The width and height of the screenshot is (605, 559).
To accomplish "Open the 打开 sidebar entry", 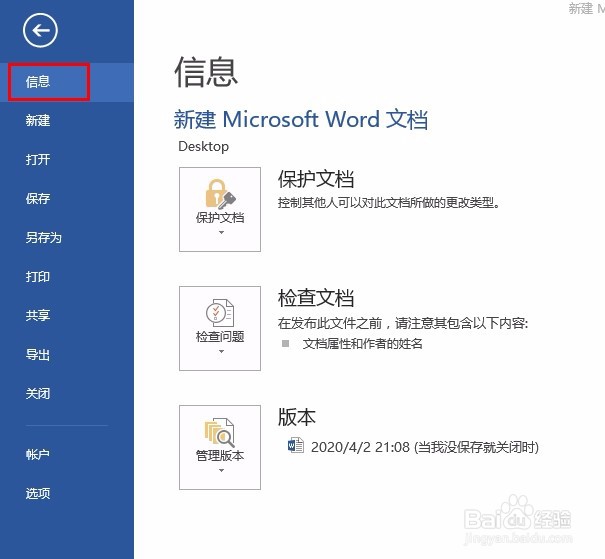I will coord(38,159).
